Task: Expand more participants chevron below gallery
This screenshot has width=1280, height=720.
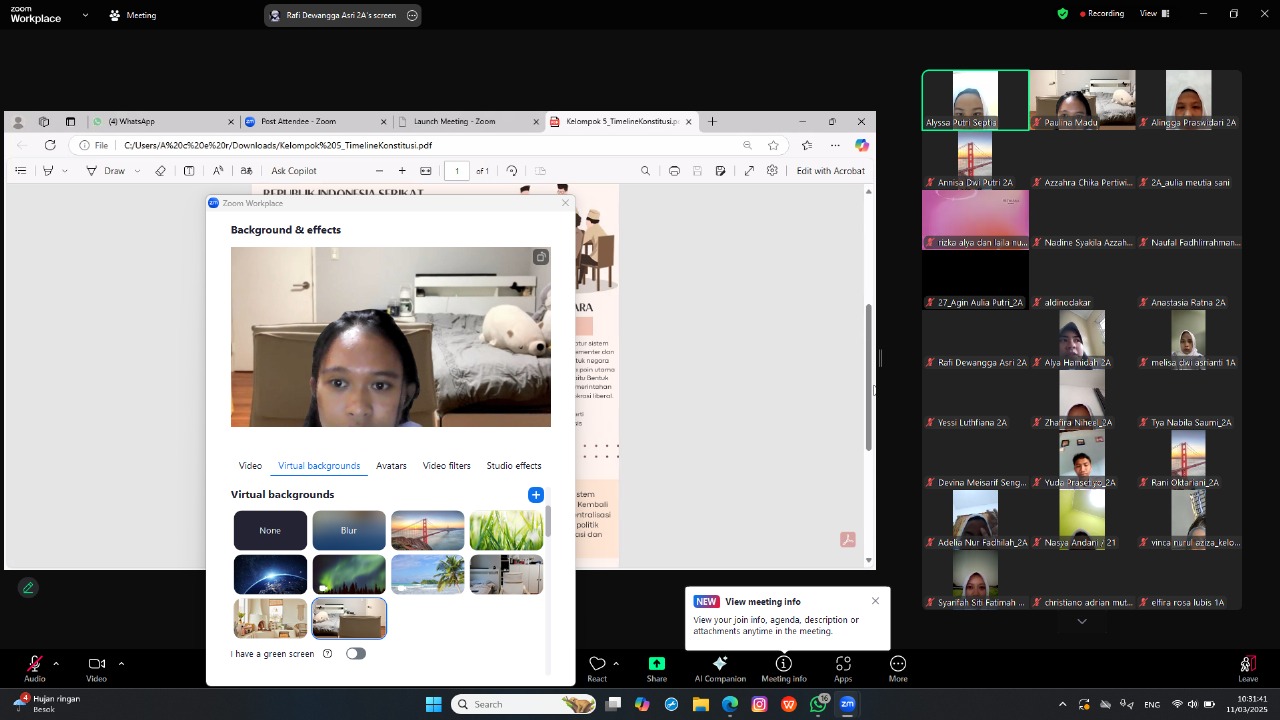Action: pyautogui.click(x=1081, y=621)
